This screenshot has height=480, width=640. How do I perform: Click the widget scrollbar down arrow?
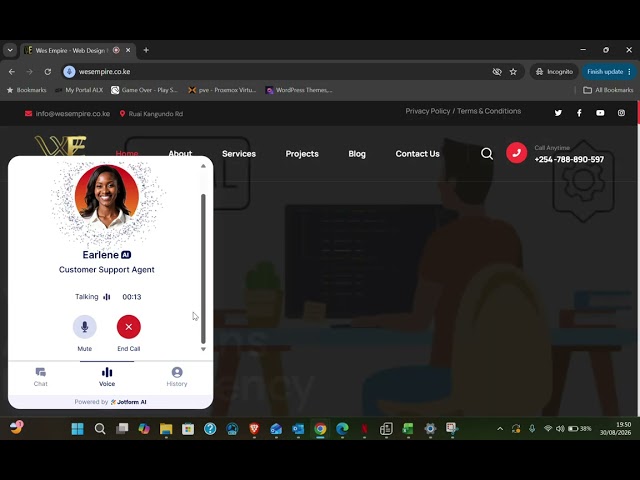coord(203,349)
